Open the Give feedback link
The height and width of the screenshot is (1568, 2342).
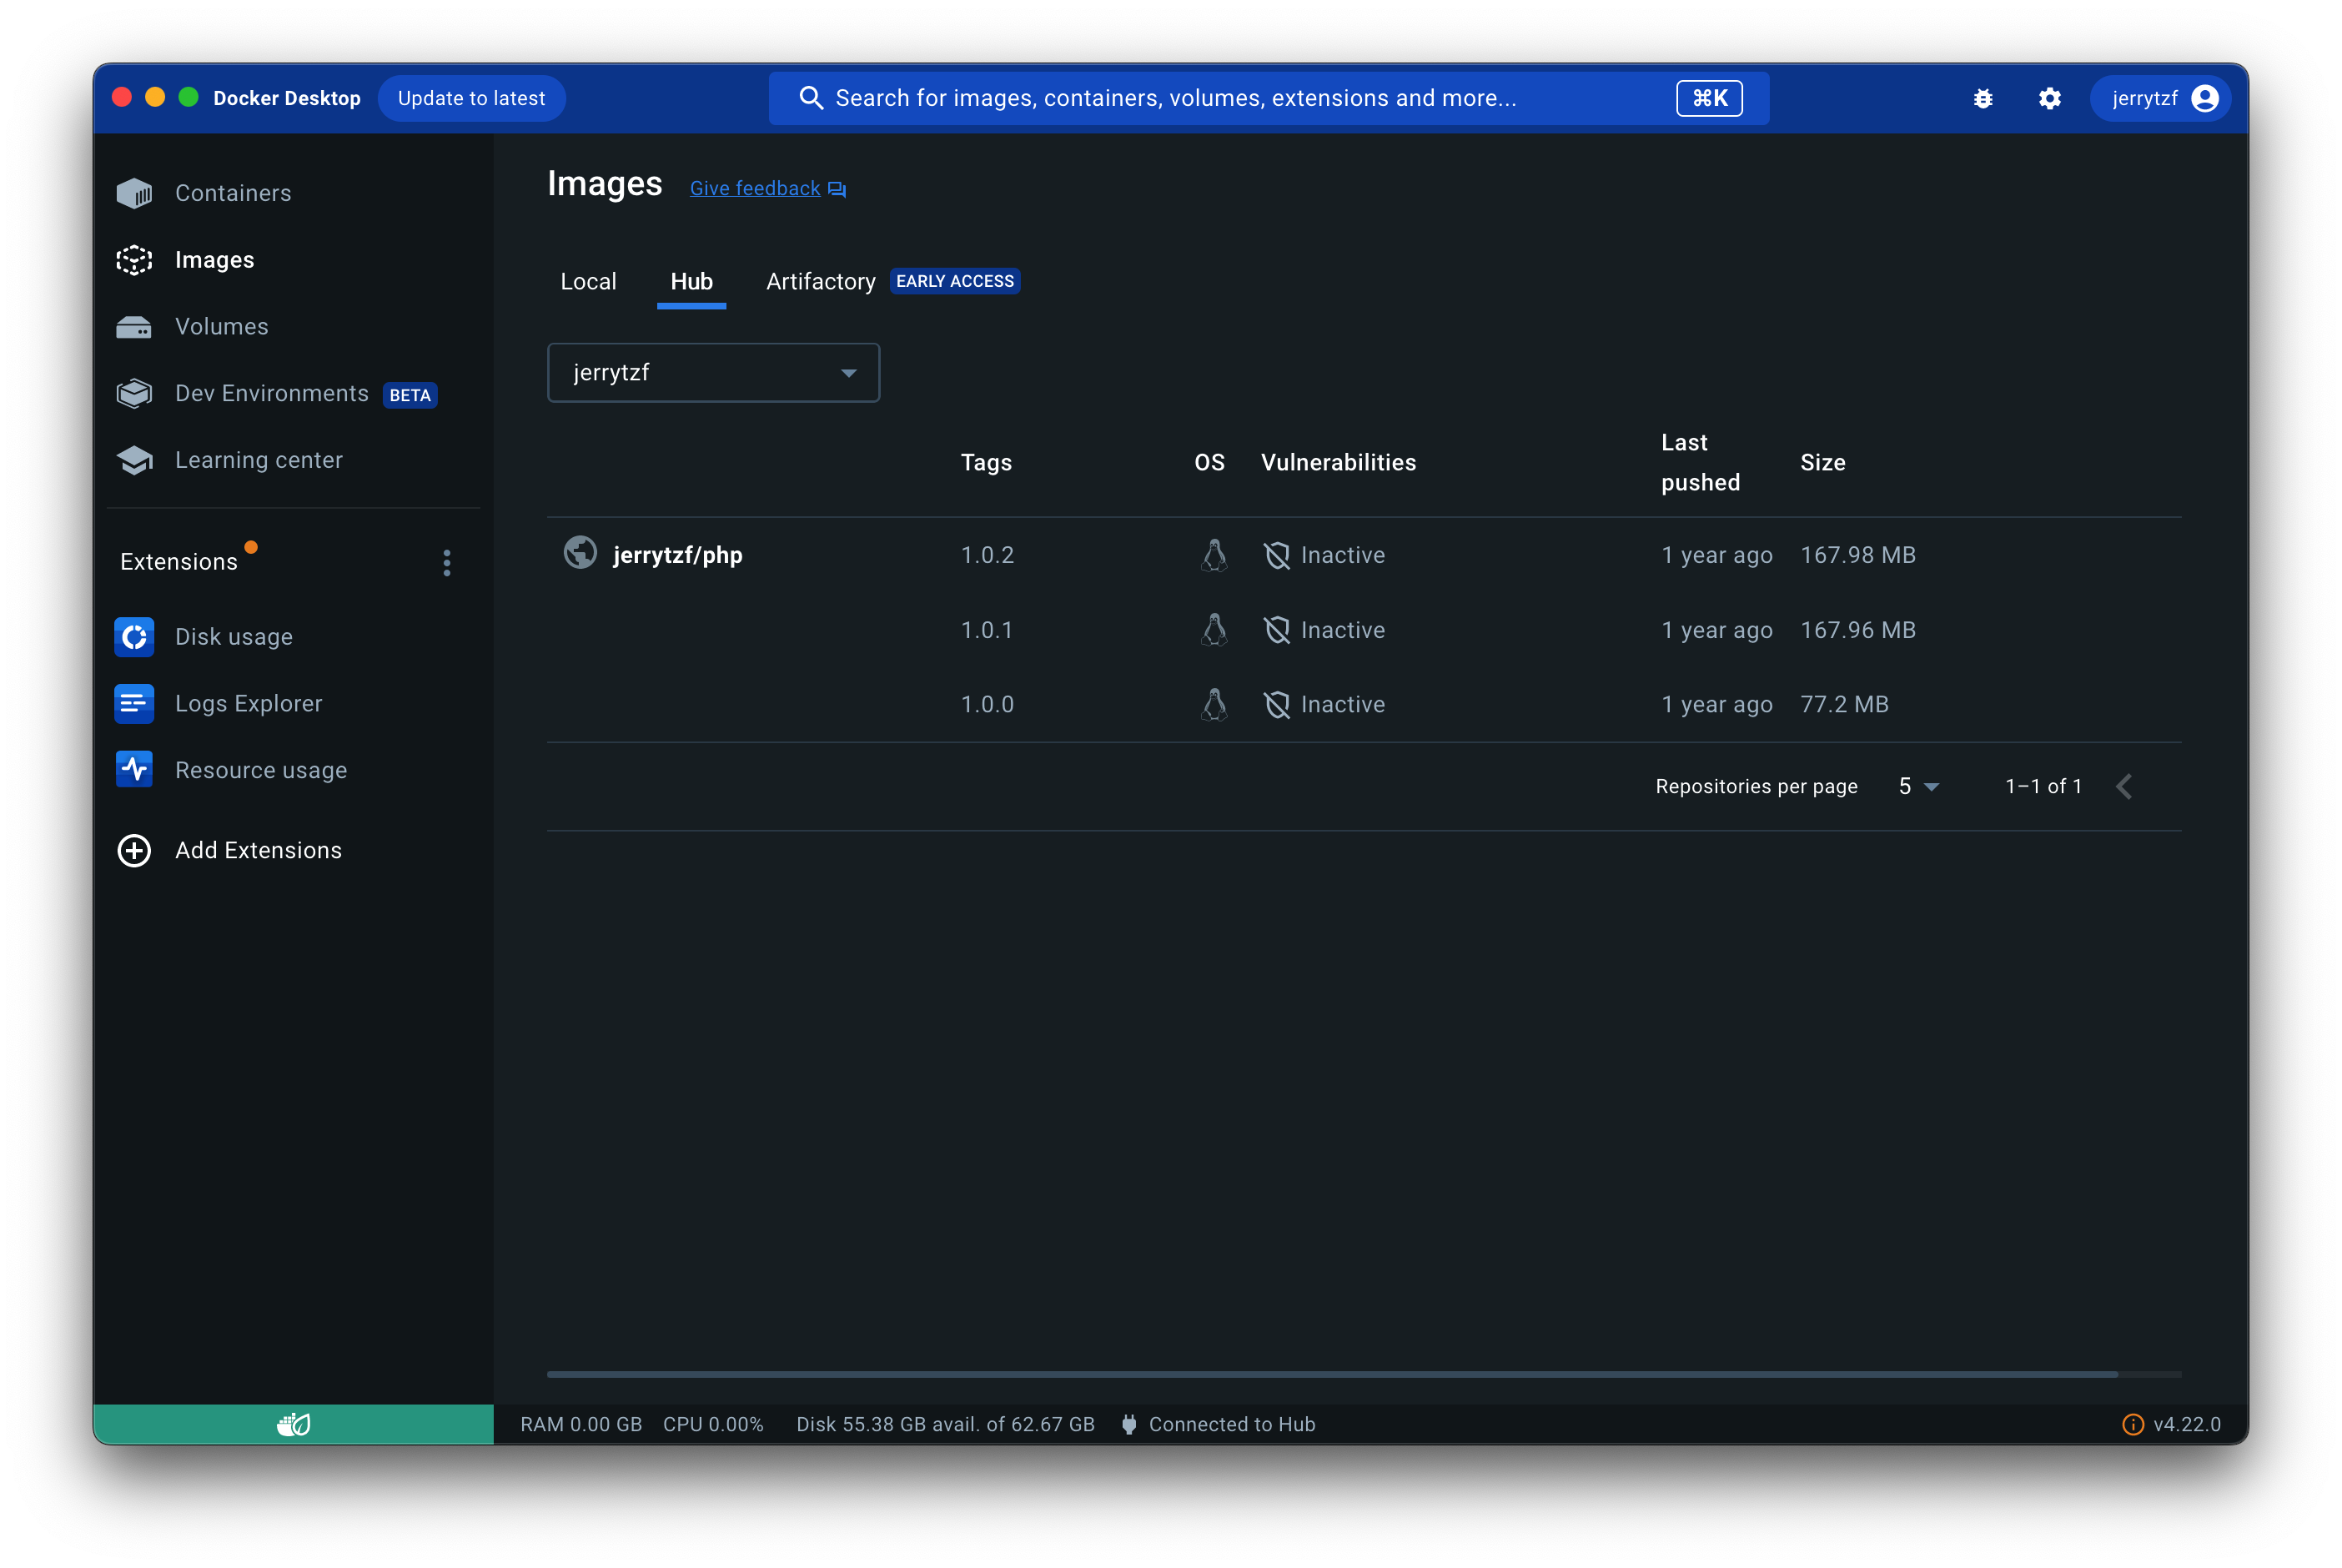[755, 189]
